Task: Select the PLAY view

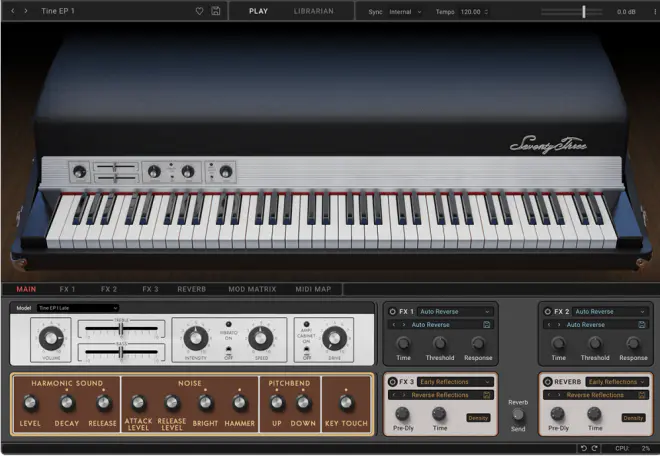Action: coord(258,11)
